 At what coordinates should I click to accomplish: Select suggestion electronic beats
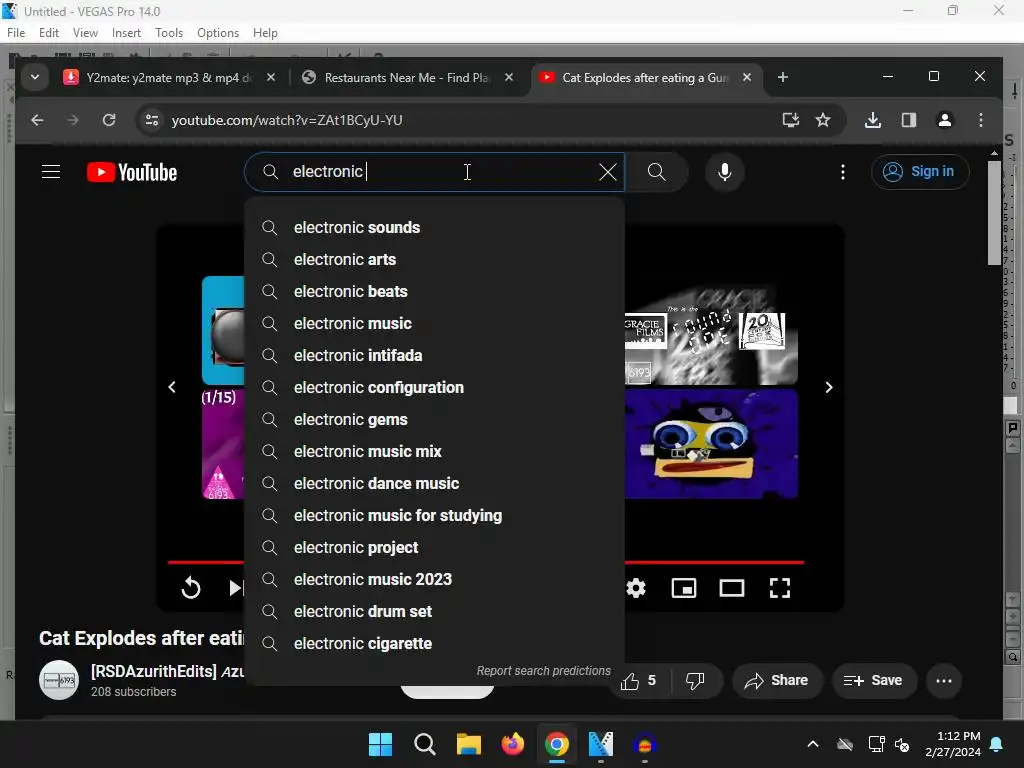(434, 291)
